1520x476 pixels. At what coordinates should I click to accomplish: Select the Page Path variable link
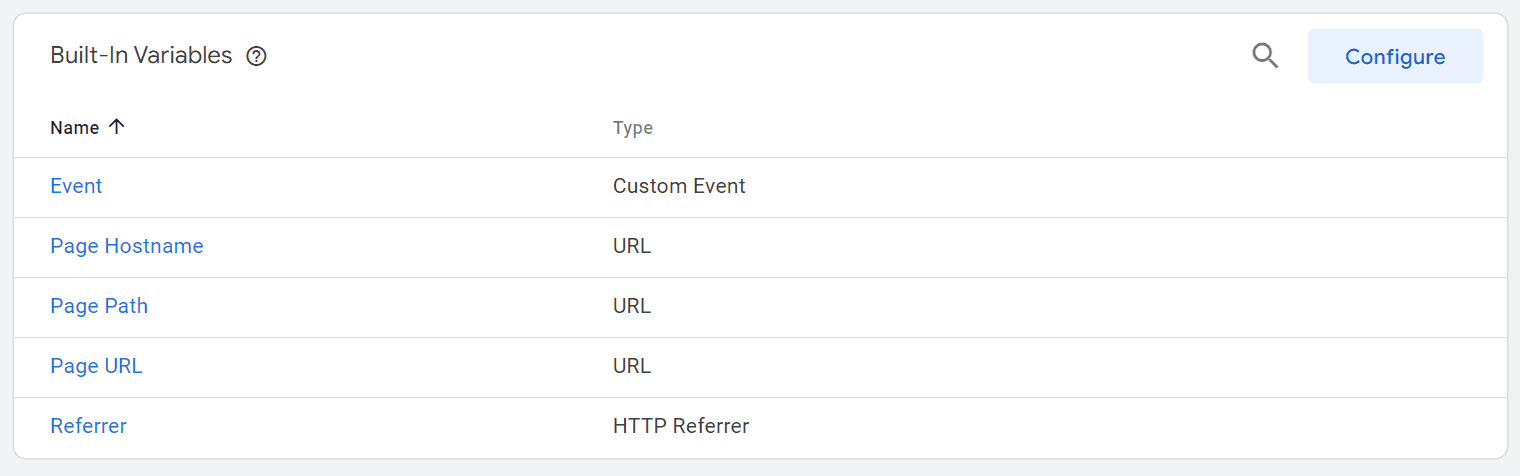click(99, 306)
